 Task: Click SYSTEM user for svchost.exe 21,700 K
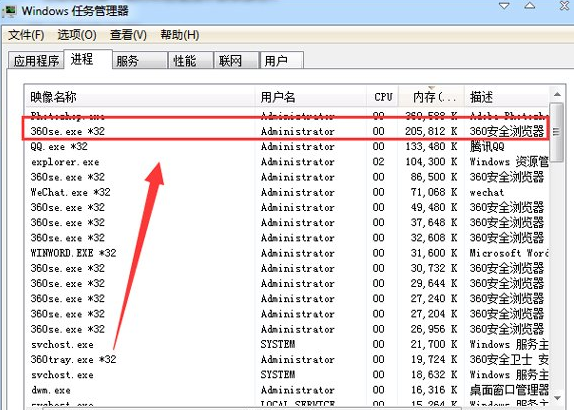point(278,344)
